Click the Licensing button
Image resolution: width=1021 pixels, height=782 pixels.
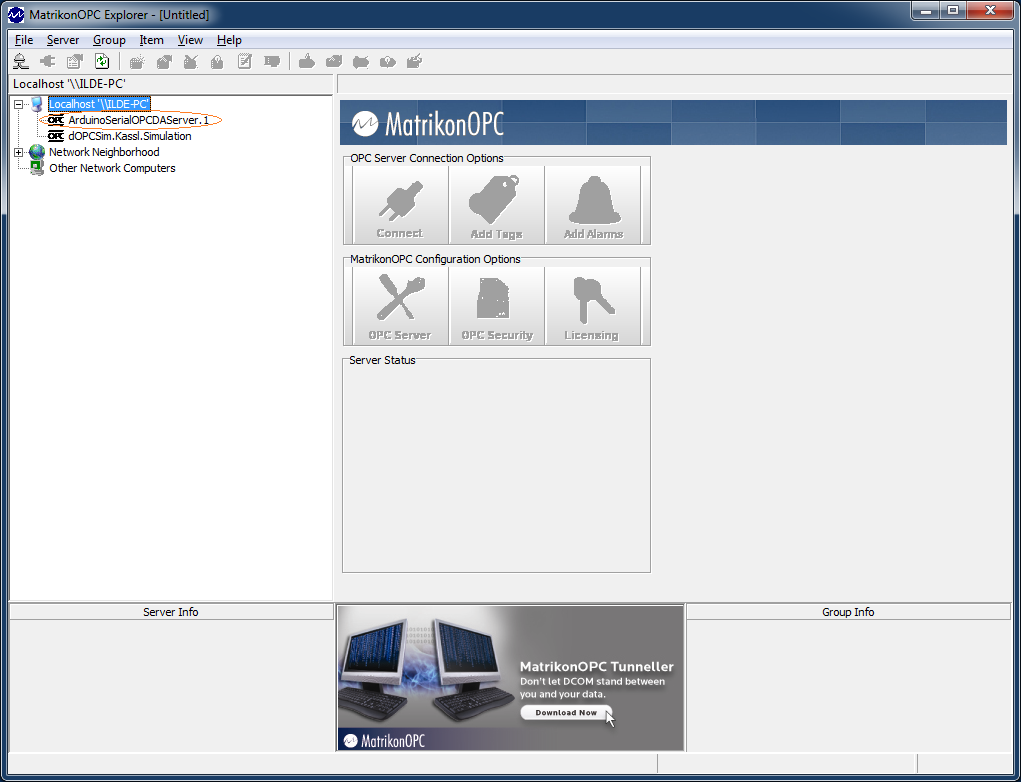[593, 306]
